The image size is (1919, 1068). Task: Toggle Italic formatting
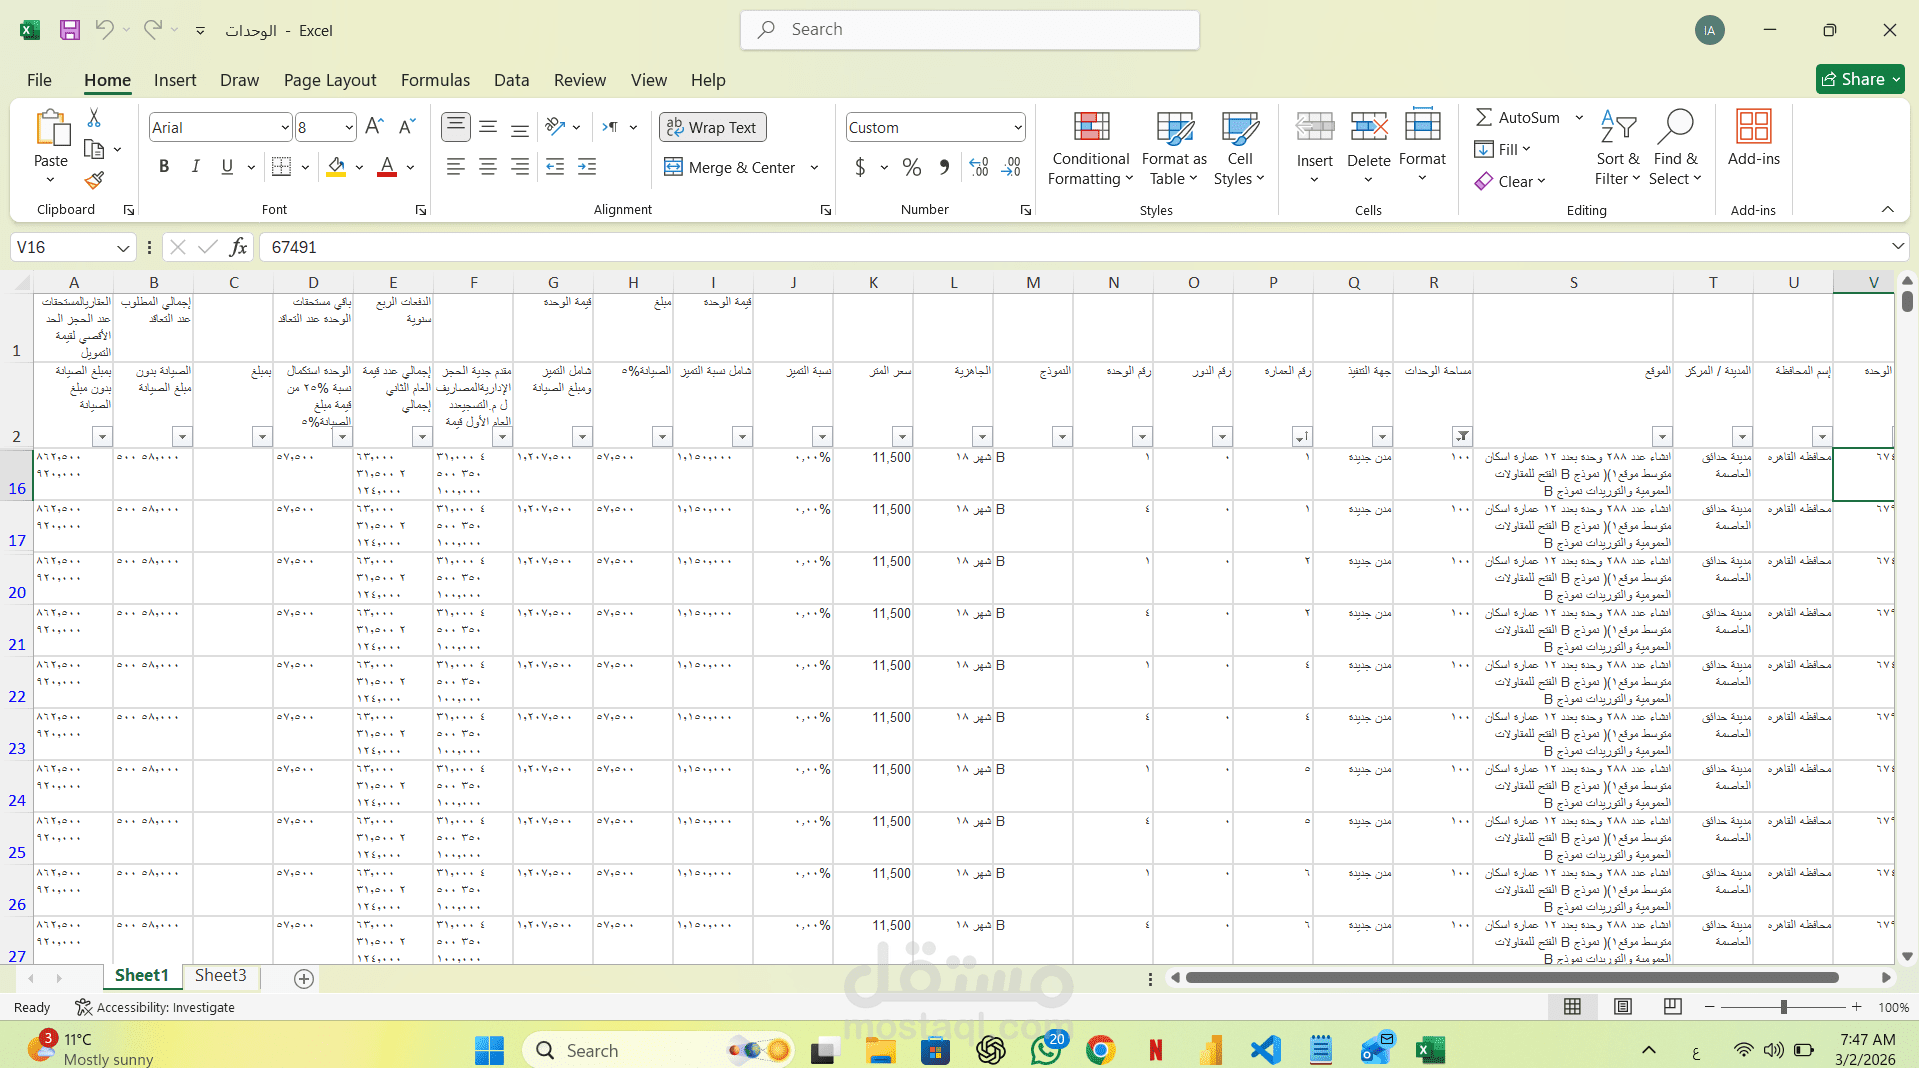(x=196, y=167)
